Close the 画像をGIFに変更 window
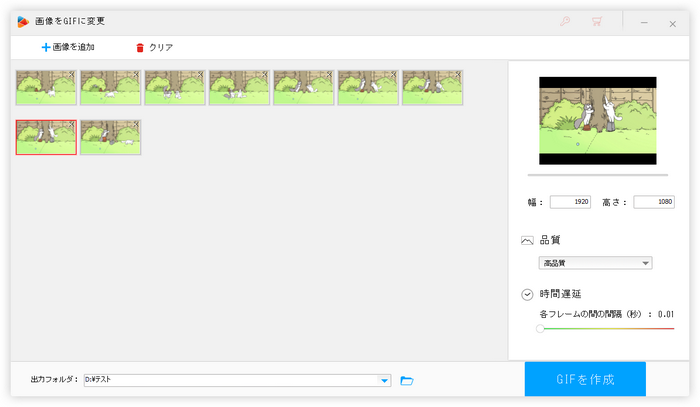This screenshot has height=407, width=700. (672, 24)
